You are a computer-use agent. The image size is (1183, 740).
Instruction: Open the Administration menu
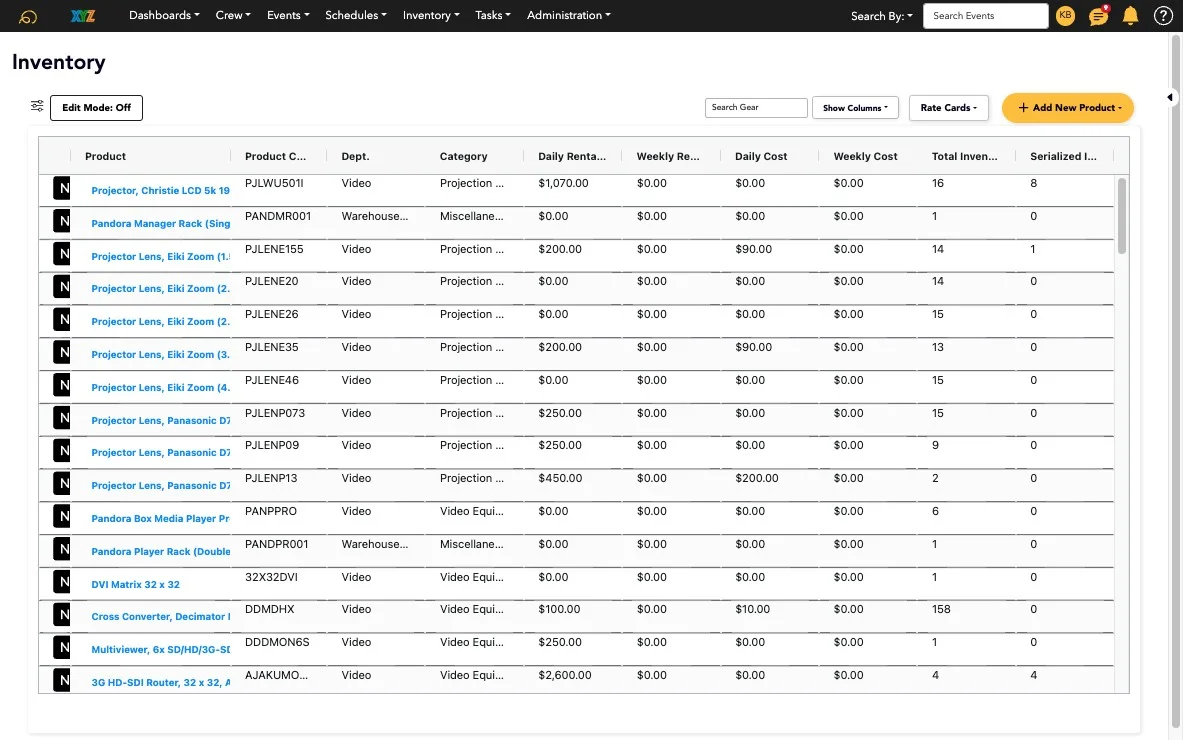tap(568, 15)
